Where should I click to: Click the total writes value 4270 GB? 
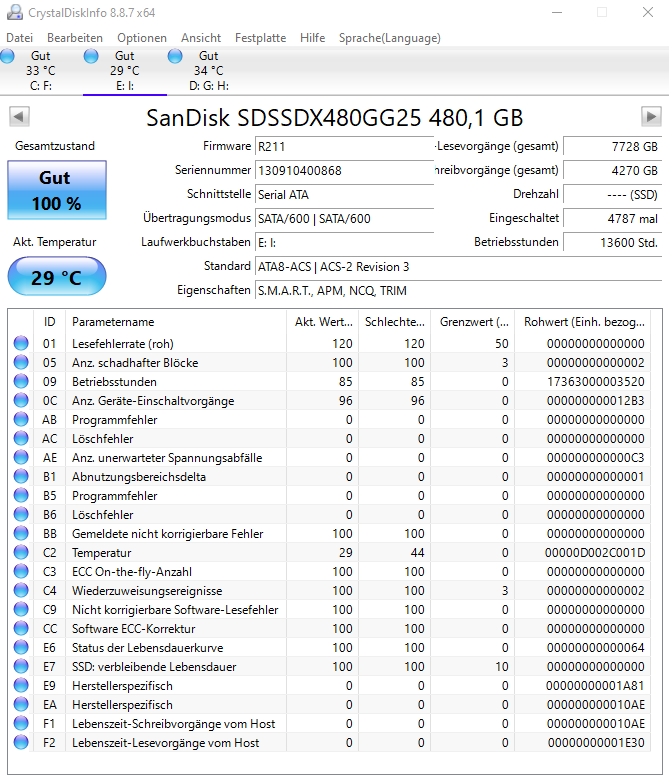613,170
